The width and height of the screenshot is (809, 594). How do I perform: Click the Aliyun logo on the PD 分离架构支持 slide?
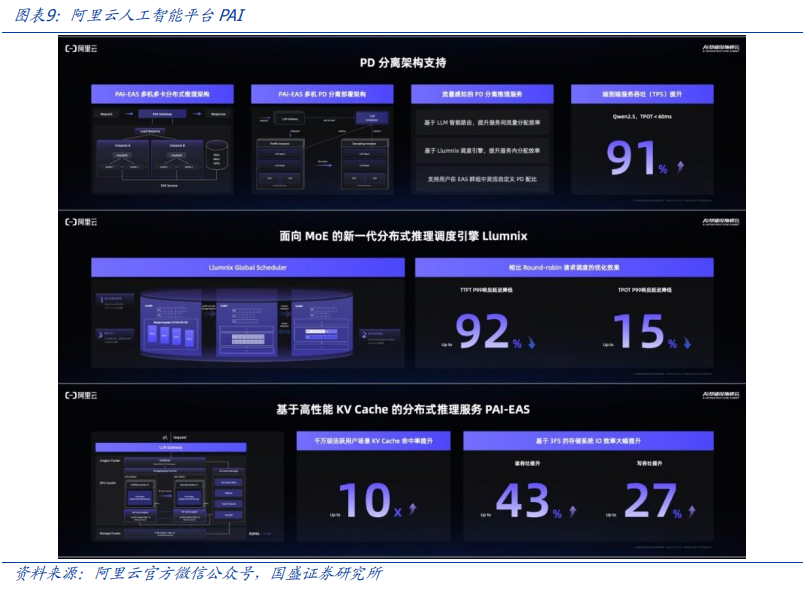pos(81,49)
